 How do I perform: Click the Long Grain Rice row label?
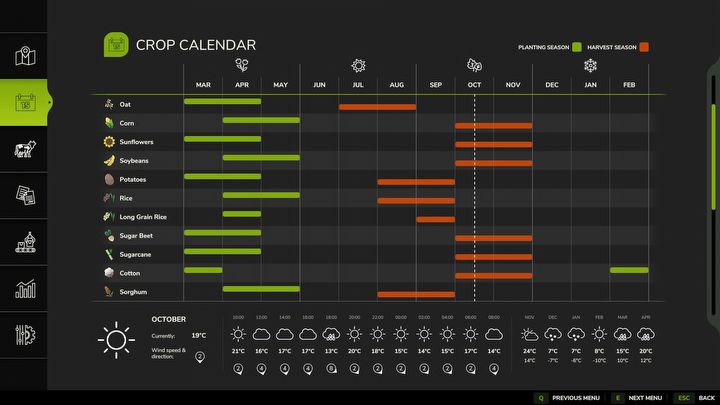coord(143,217)
